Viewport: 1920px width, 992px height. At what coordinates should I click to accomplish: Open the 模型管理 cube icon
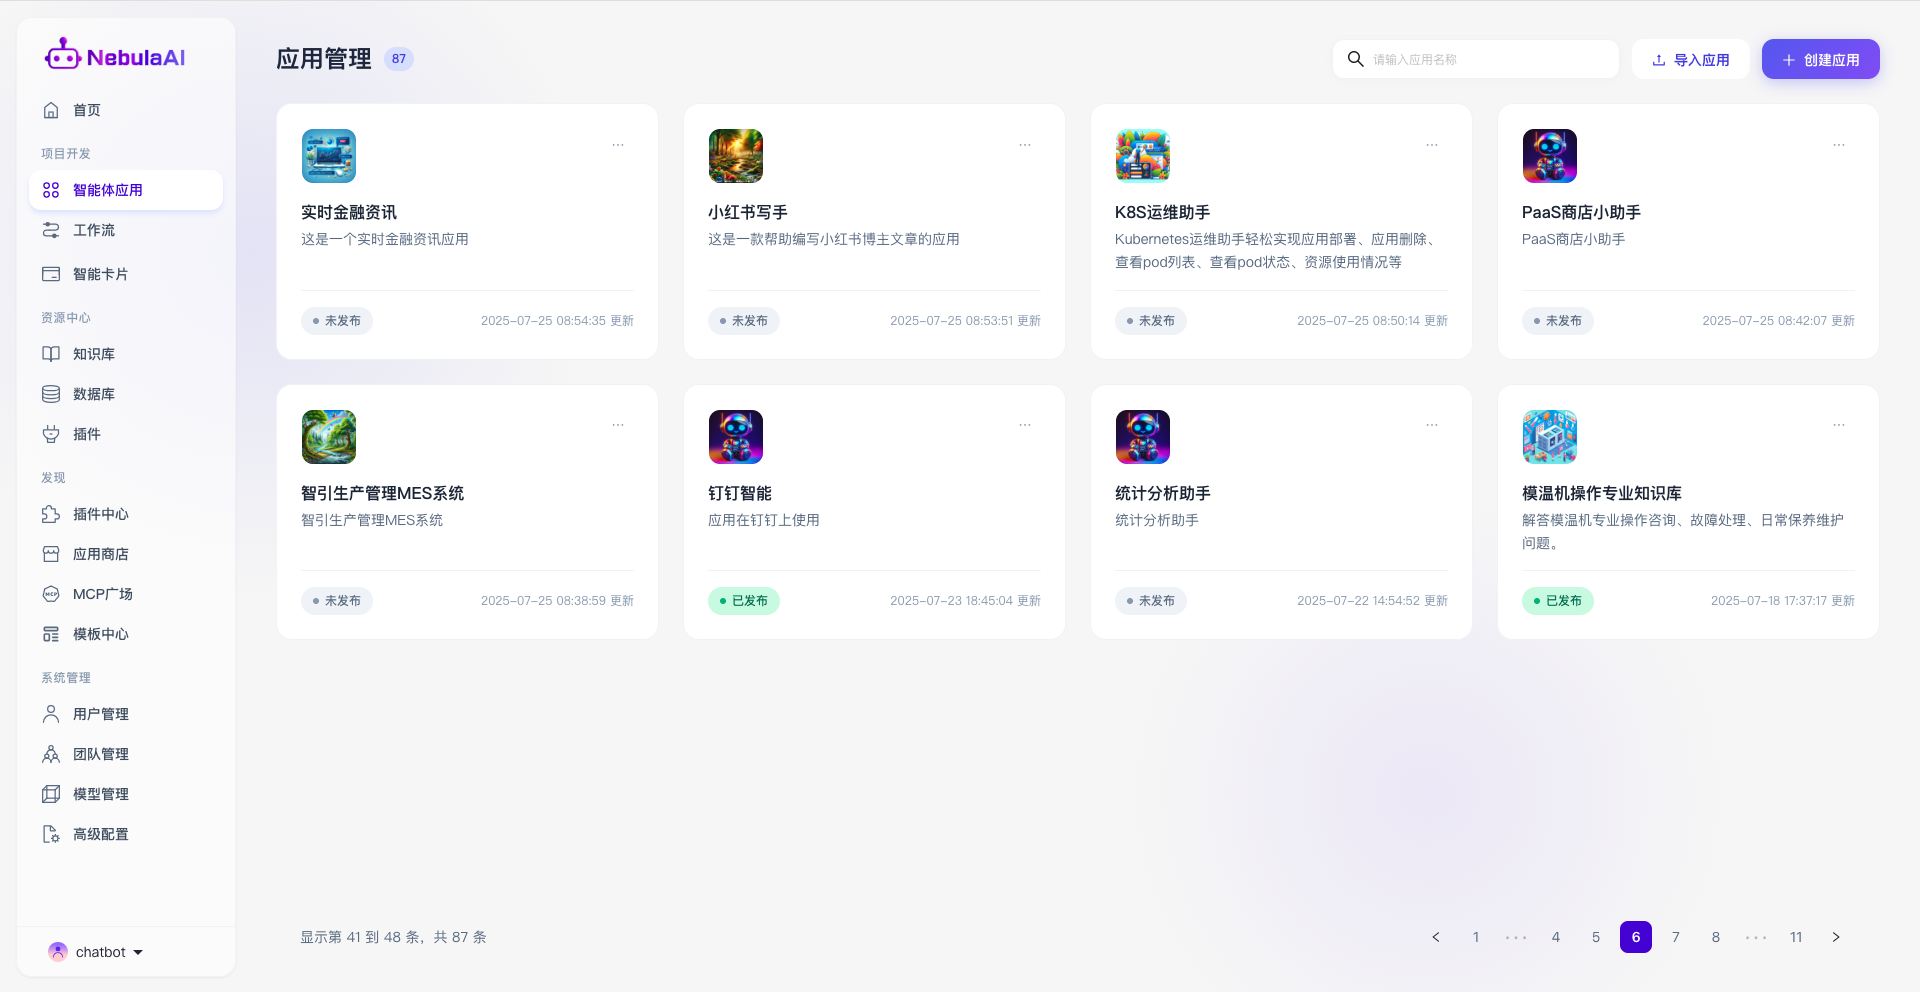(x=51, y=794)
